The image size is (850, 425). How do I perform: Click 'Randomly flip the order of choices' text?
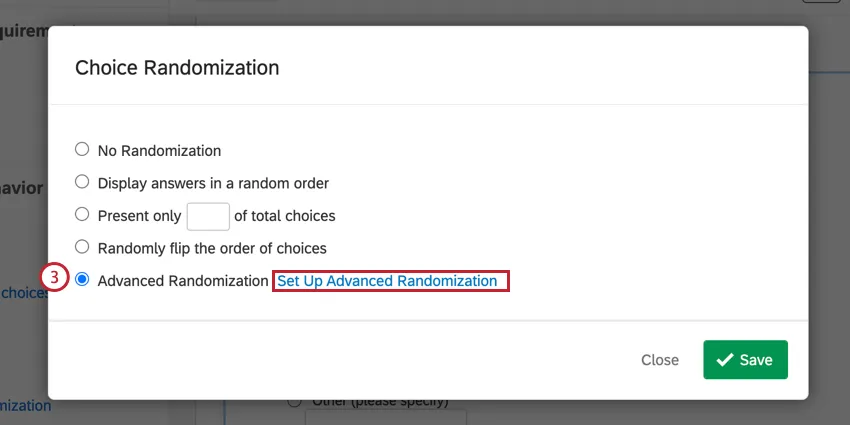click(212, 248)
